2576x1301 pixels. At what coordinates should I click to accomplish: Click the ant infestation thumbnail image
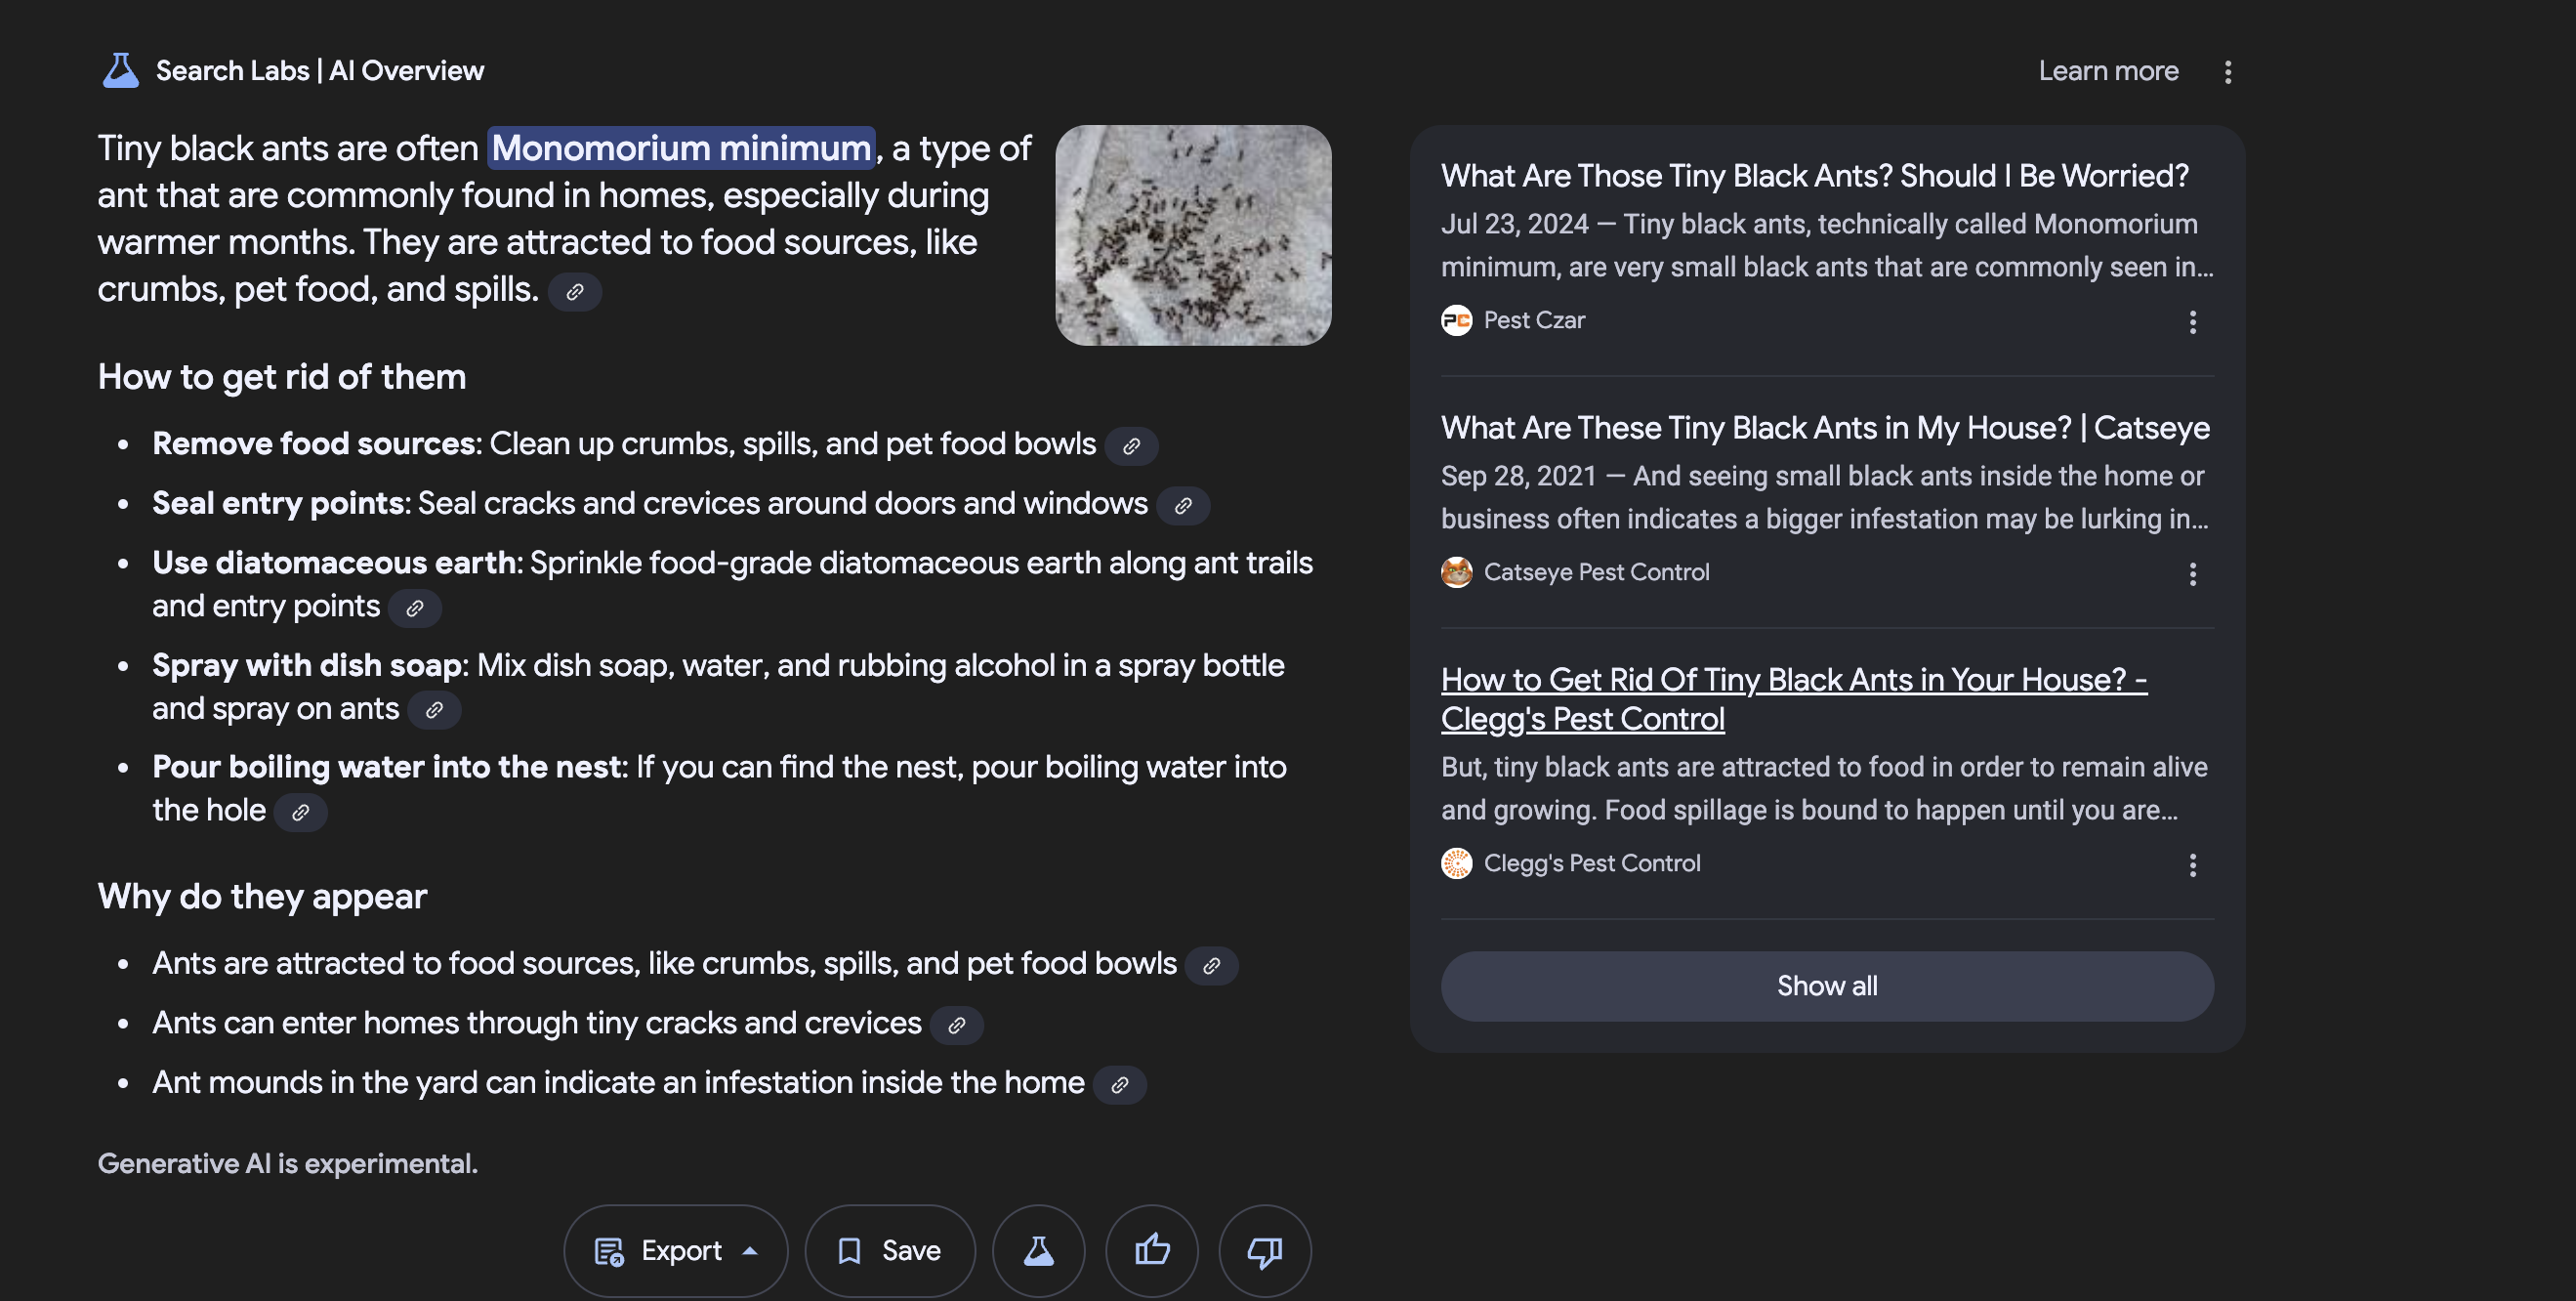[1194, 234]
